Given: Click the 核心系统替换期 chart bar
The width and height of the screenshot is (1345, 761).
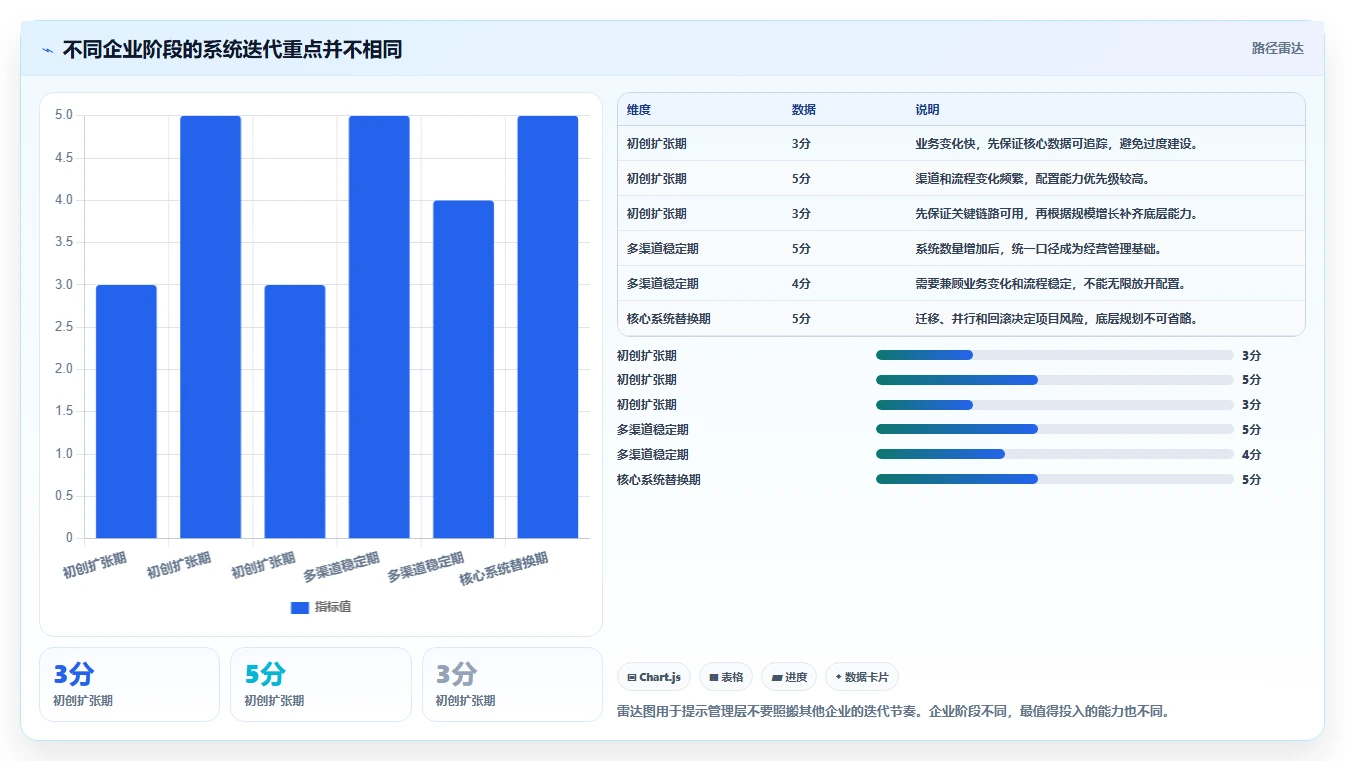Looking at the screenshot, I should (x=548, y=327).
